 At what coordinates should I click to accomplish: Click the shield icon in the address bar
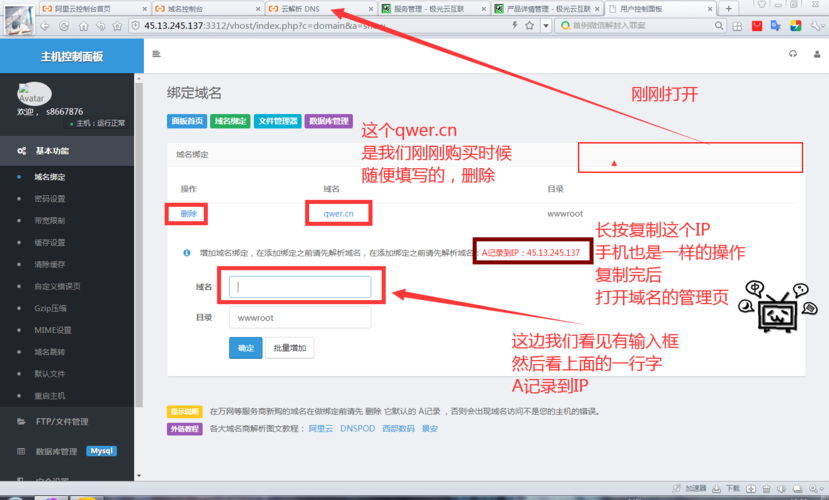(135, 25)
